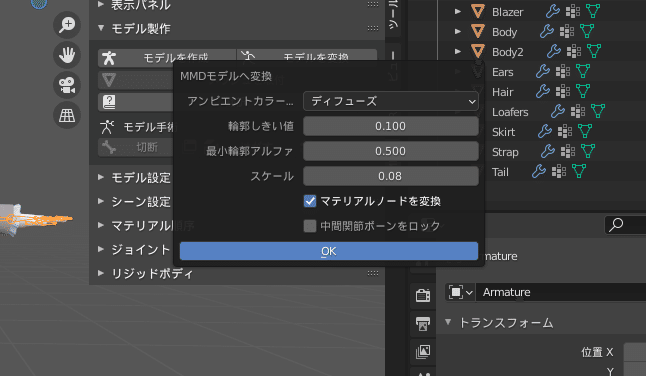The height and width of the screenshot is (376, 646).
Task: Expand the Body outliner item
Action: pos(458,31)
